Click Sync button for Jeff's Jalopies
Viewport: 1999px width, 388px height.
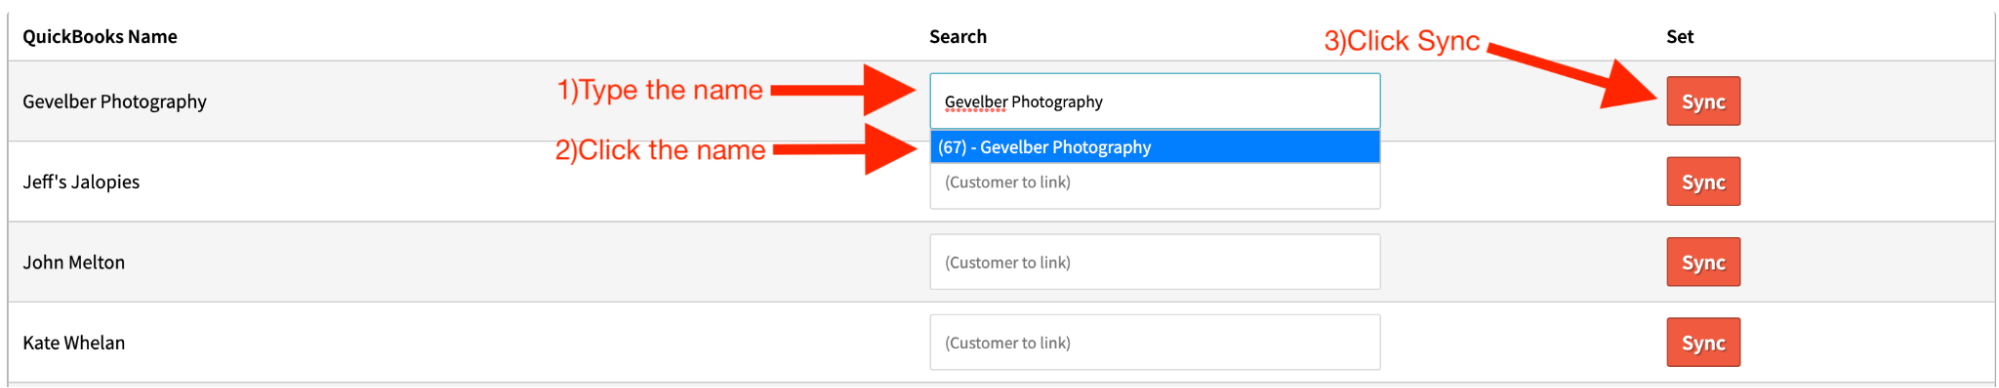pos(1703,182)
